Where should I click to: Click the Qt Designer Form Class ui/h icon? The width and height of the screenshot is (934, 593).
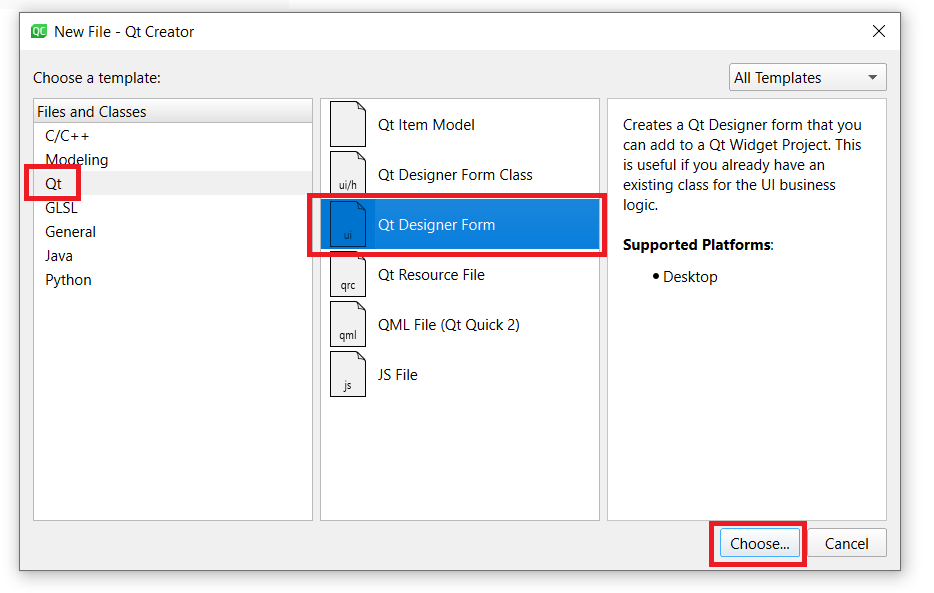tap(348, 175)
